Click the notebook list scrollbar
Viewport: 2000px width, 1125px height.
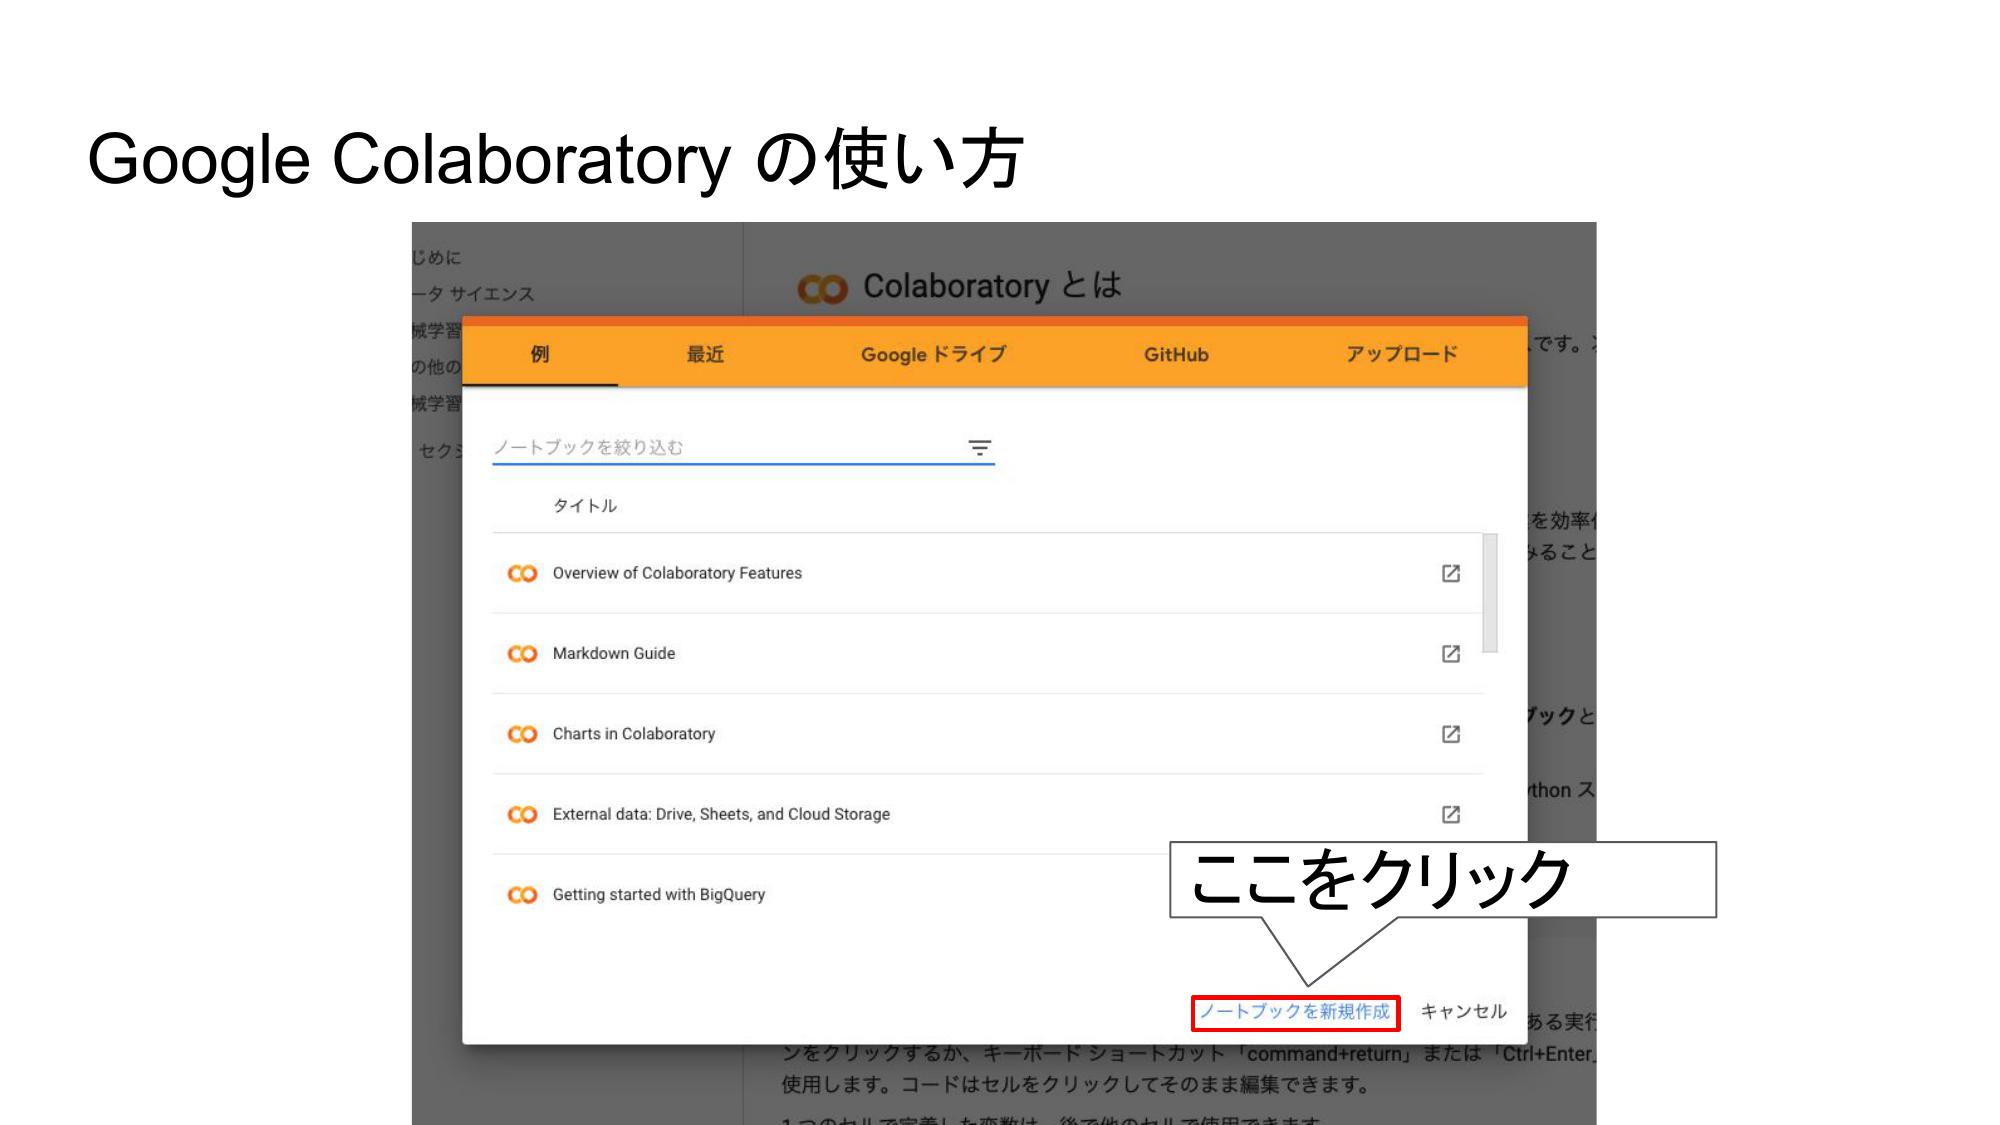(1490, 593)
